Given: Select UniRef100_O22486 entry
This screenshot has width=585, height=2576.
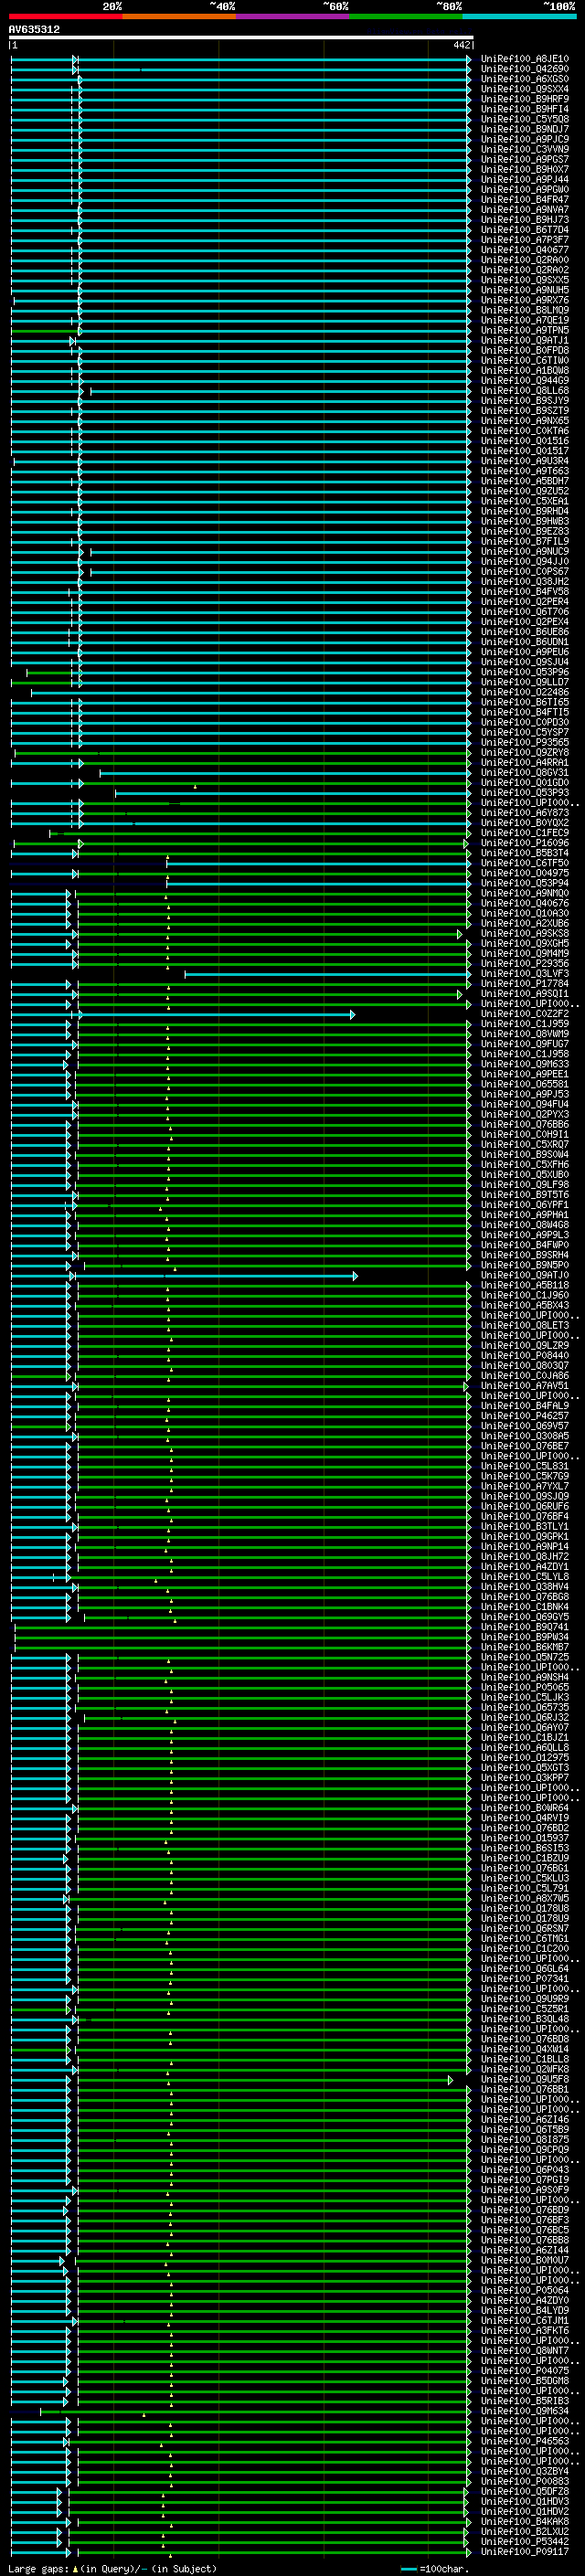Looking at the screenshot, I should (x=525, y=692).
